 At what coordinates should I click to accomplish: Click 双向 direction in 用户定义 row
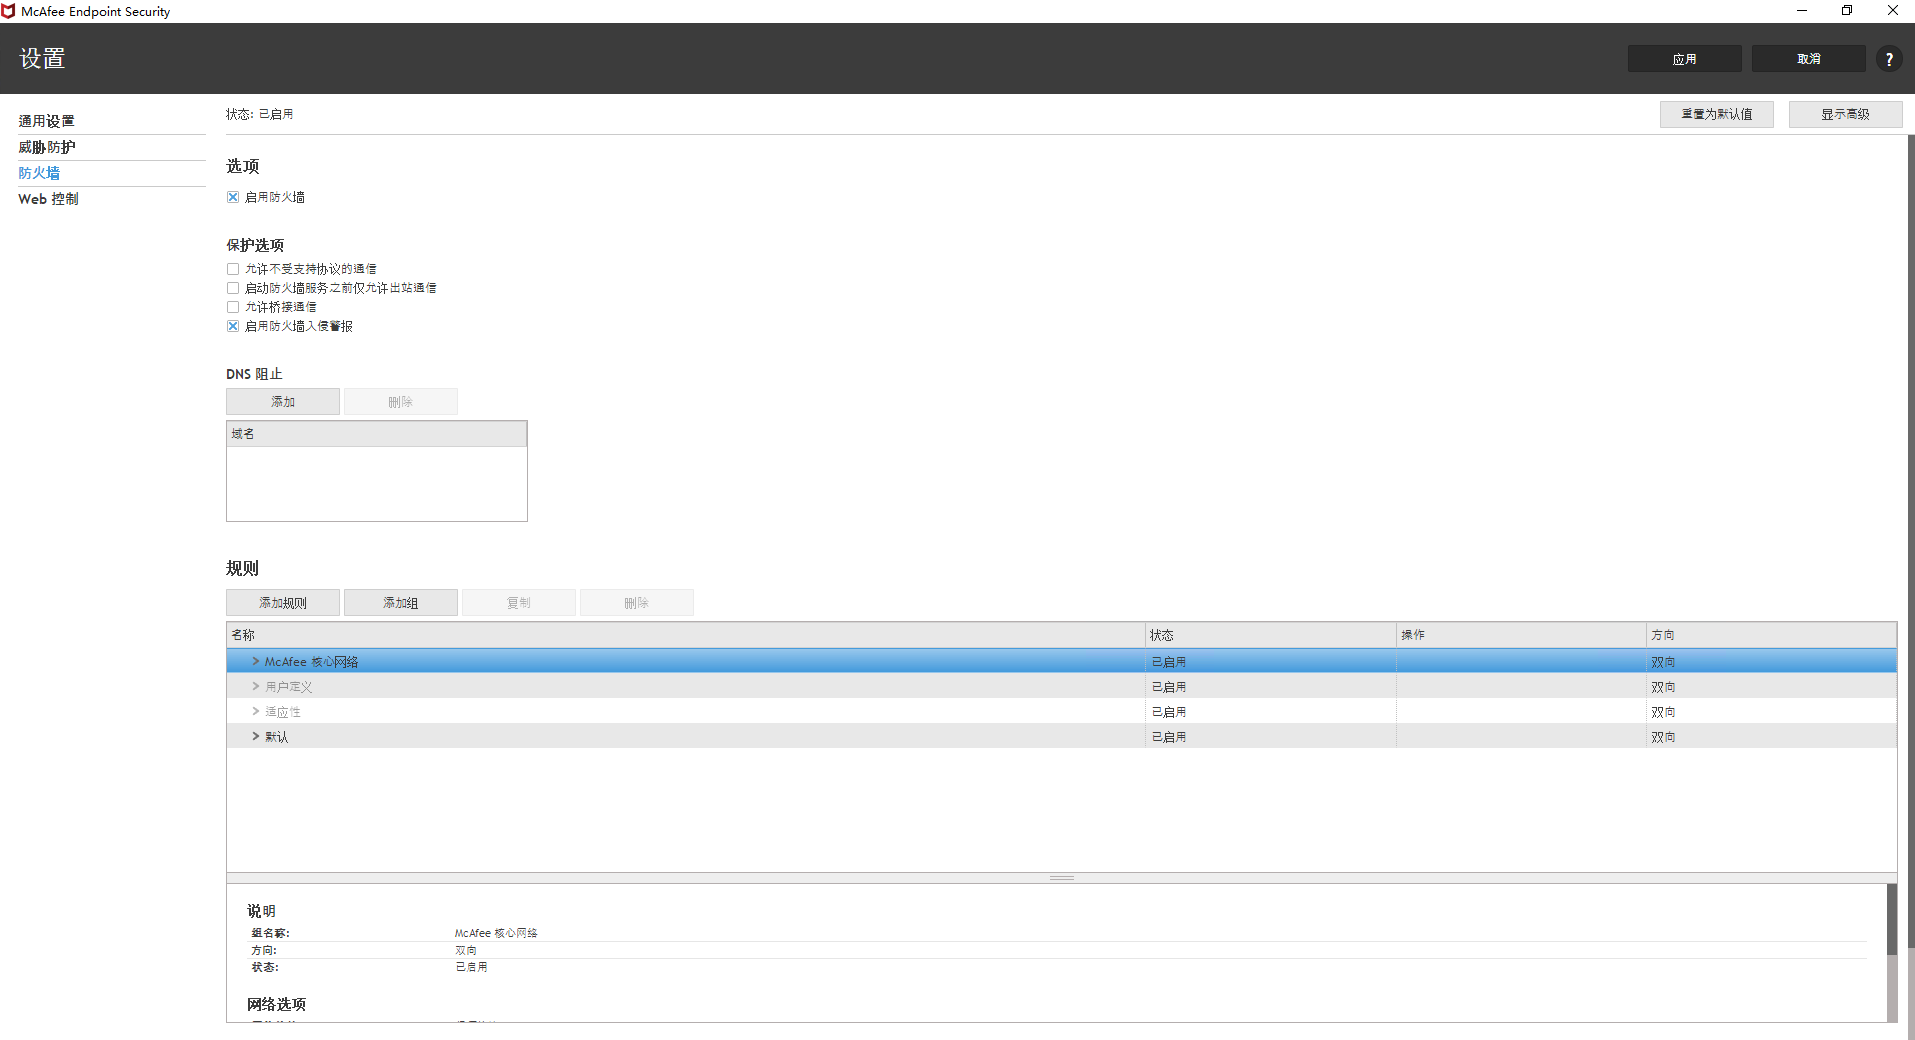click(1663, 687)
